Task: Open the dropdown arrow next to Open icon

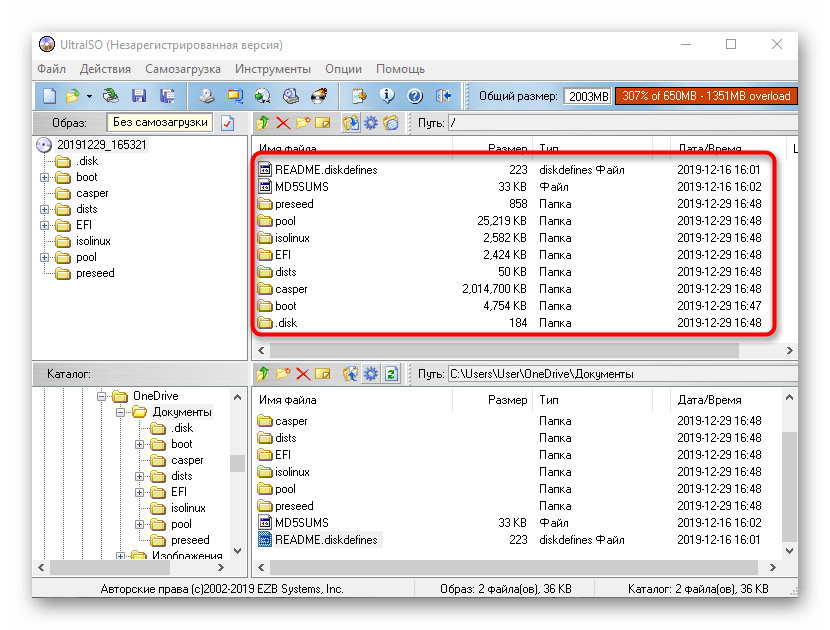Action: coord(89,96)
